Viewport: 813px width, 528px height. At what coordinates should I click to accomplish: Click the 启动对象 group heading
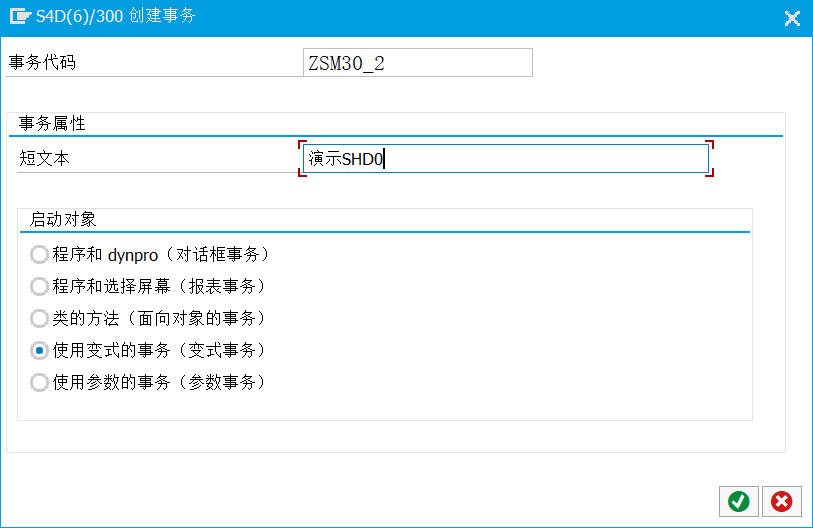[63, 219]
